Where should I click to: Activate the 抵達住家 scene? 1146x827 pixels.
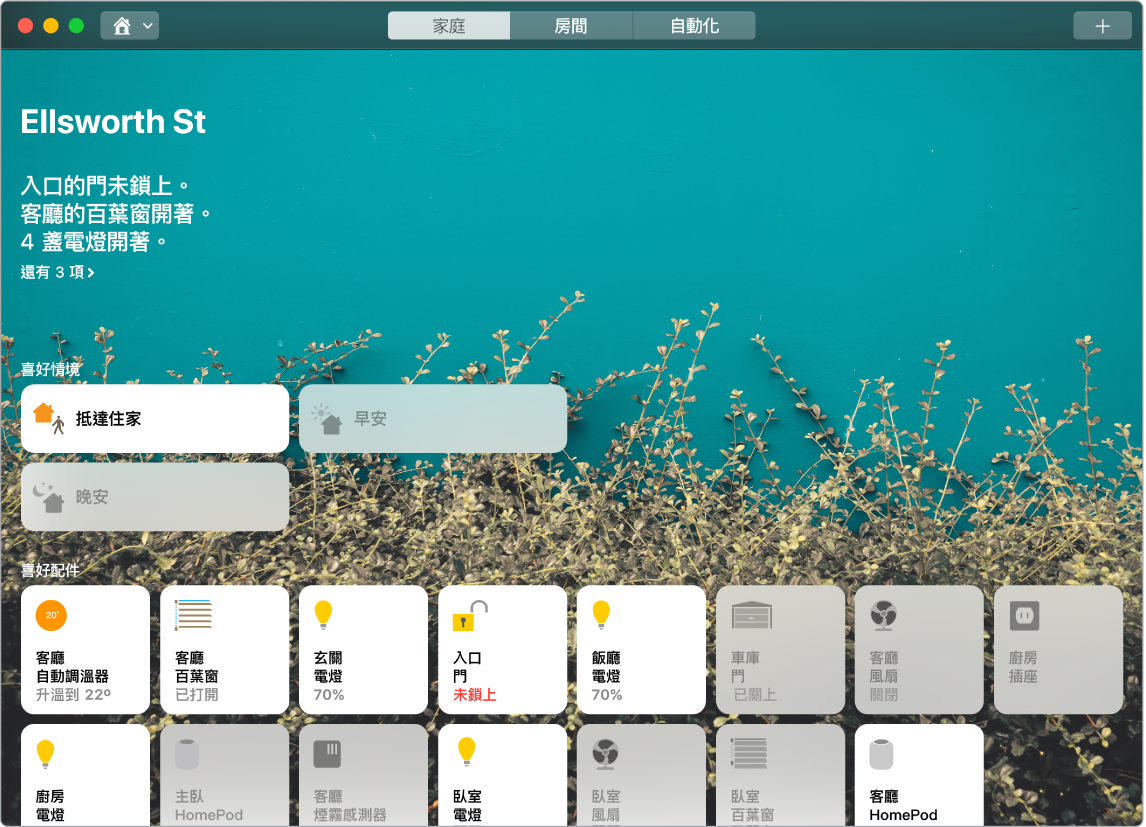[154, 418]
